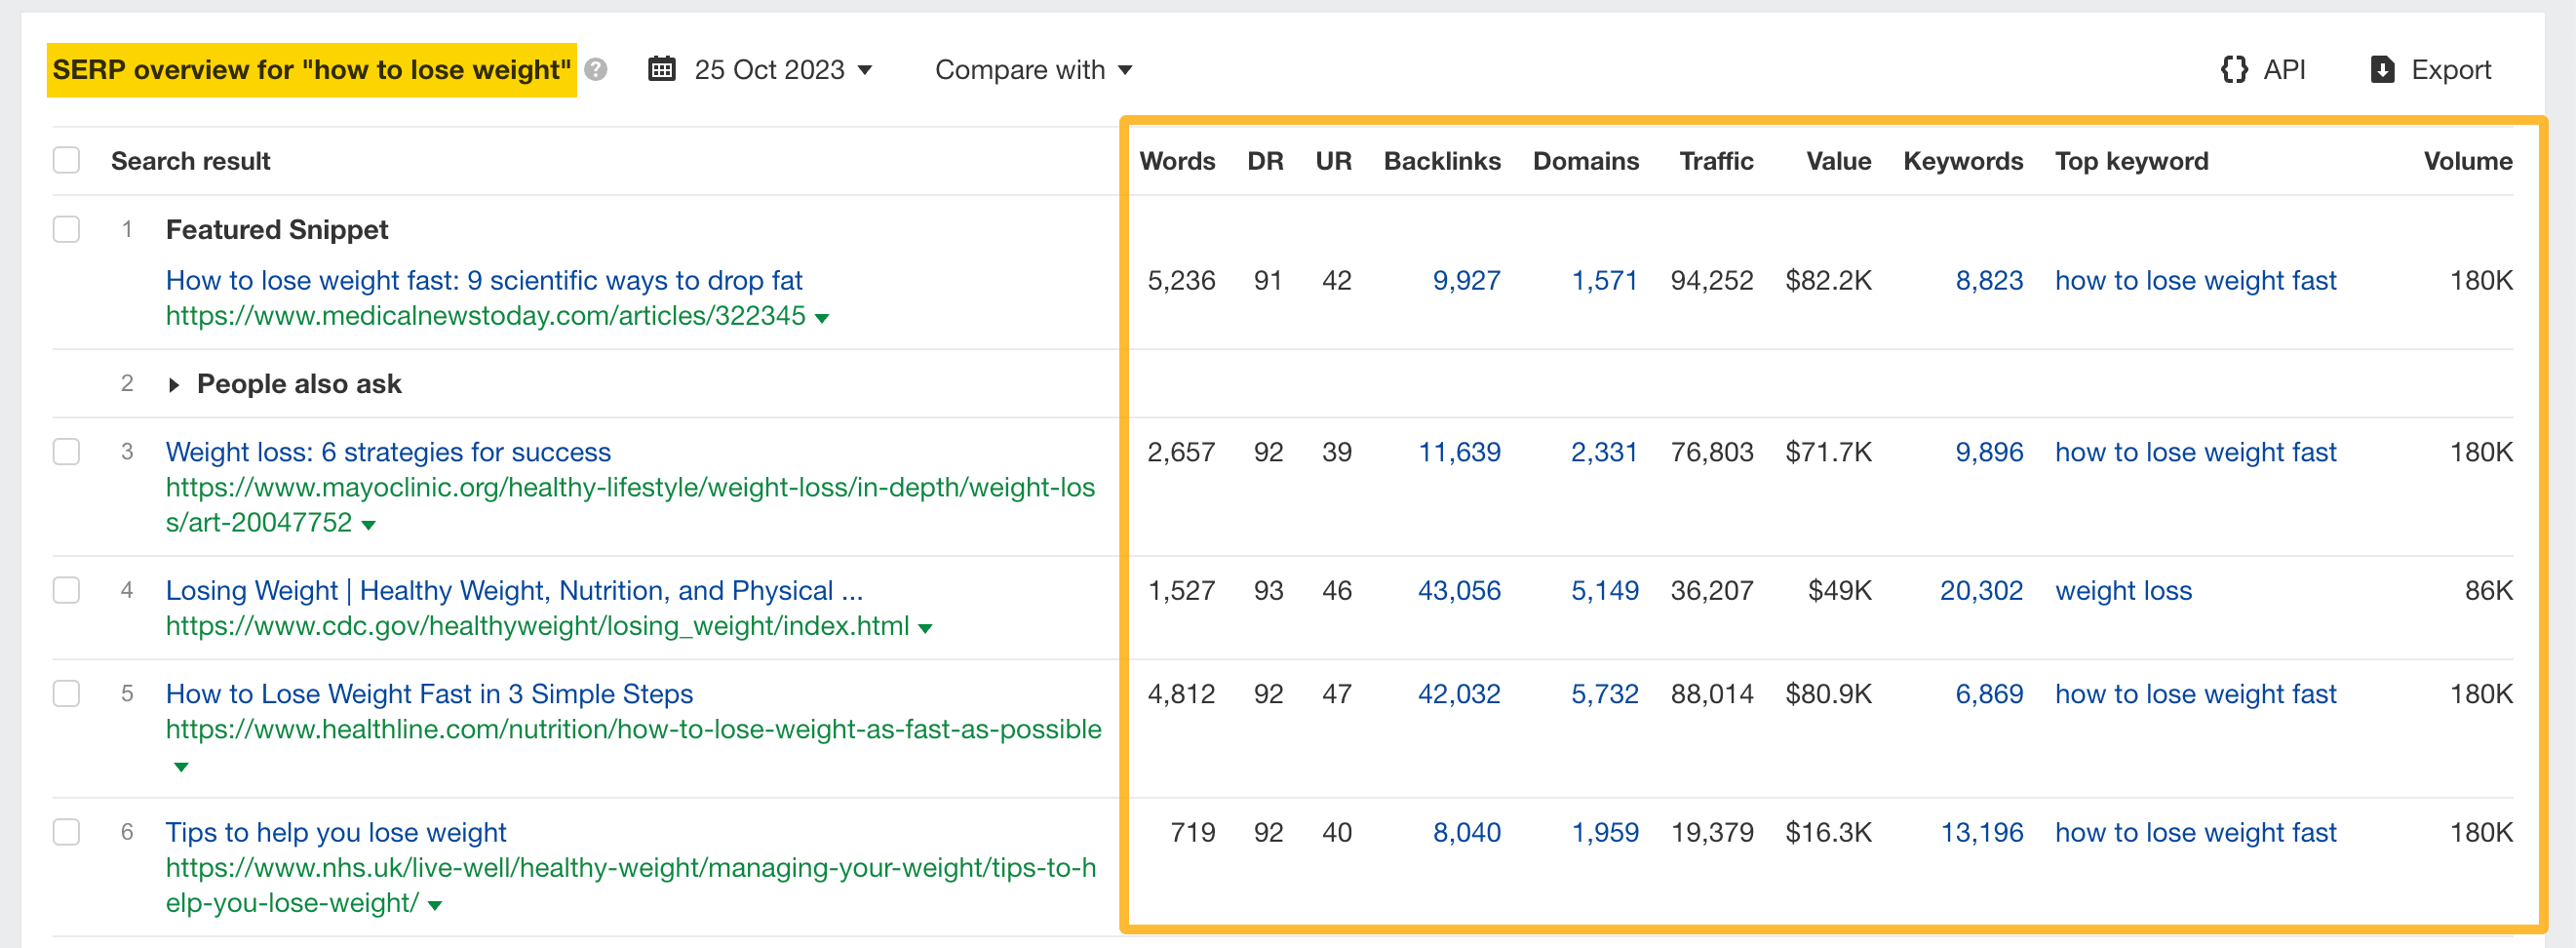Open dropdown arrow after mayoclinic URL
This screenshot has height=948, width=2576.
click(x=368, y=525)
